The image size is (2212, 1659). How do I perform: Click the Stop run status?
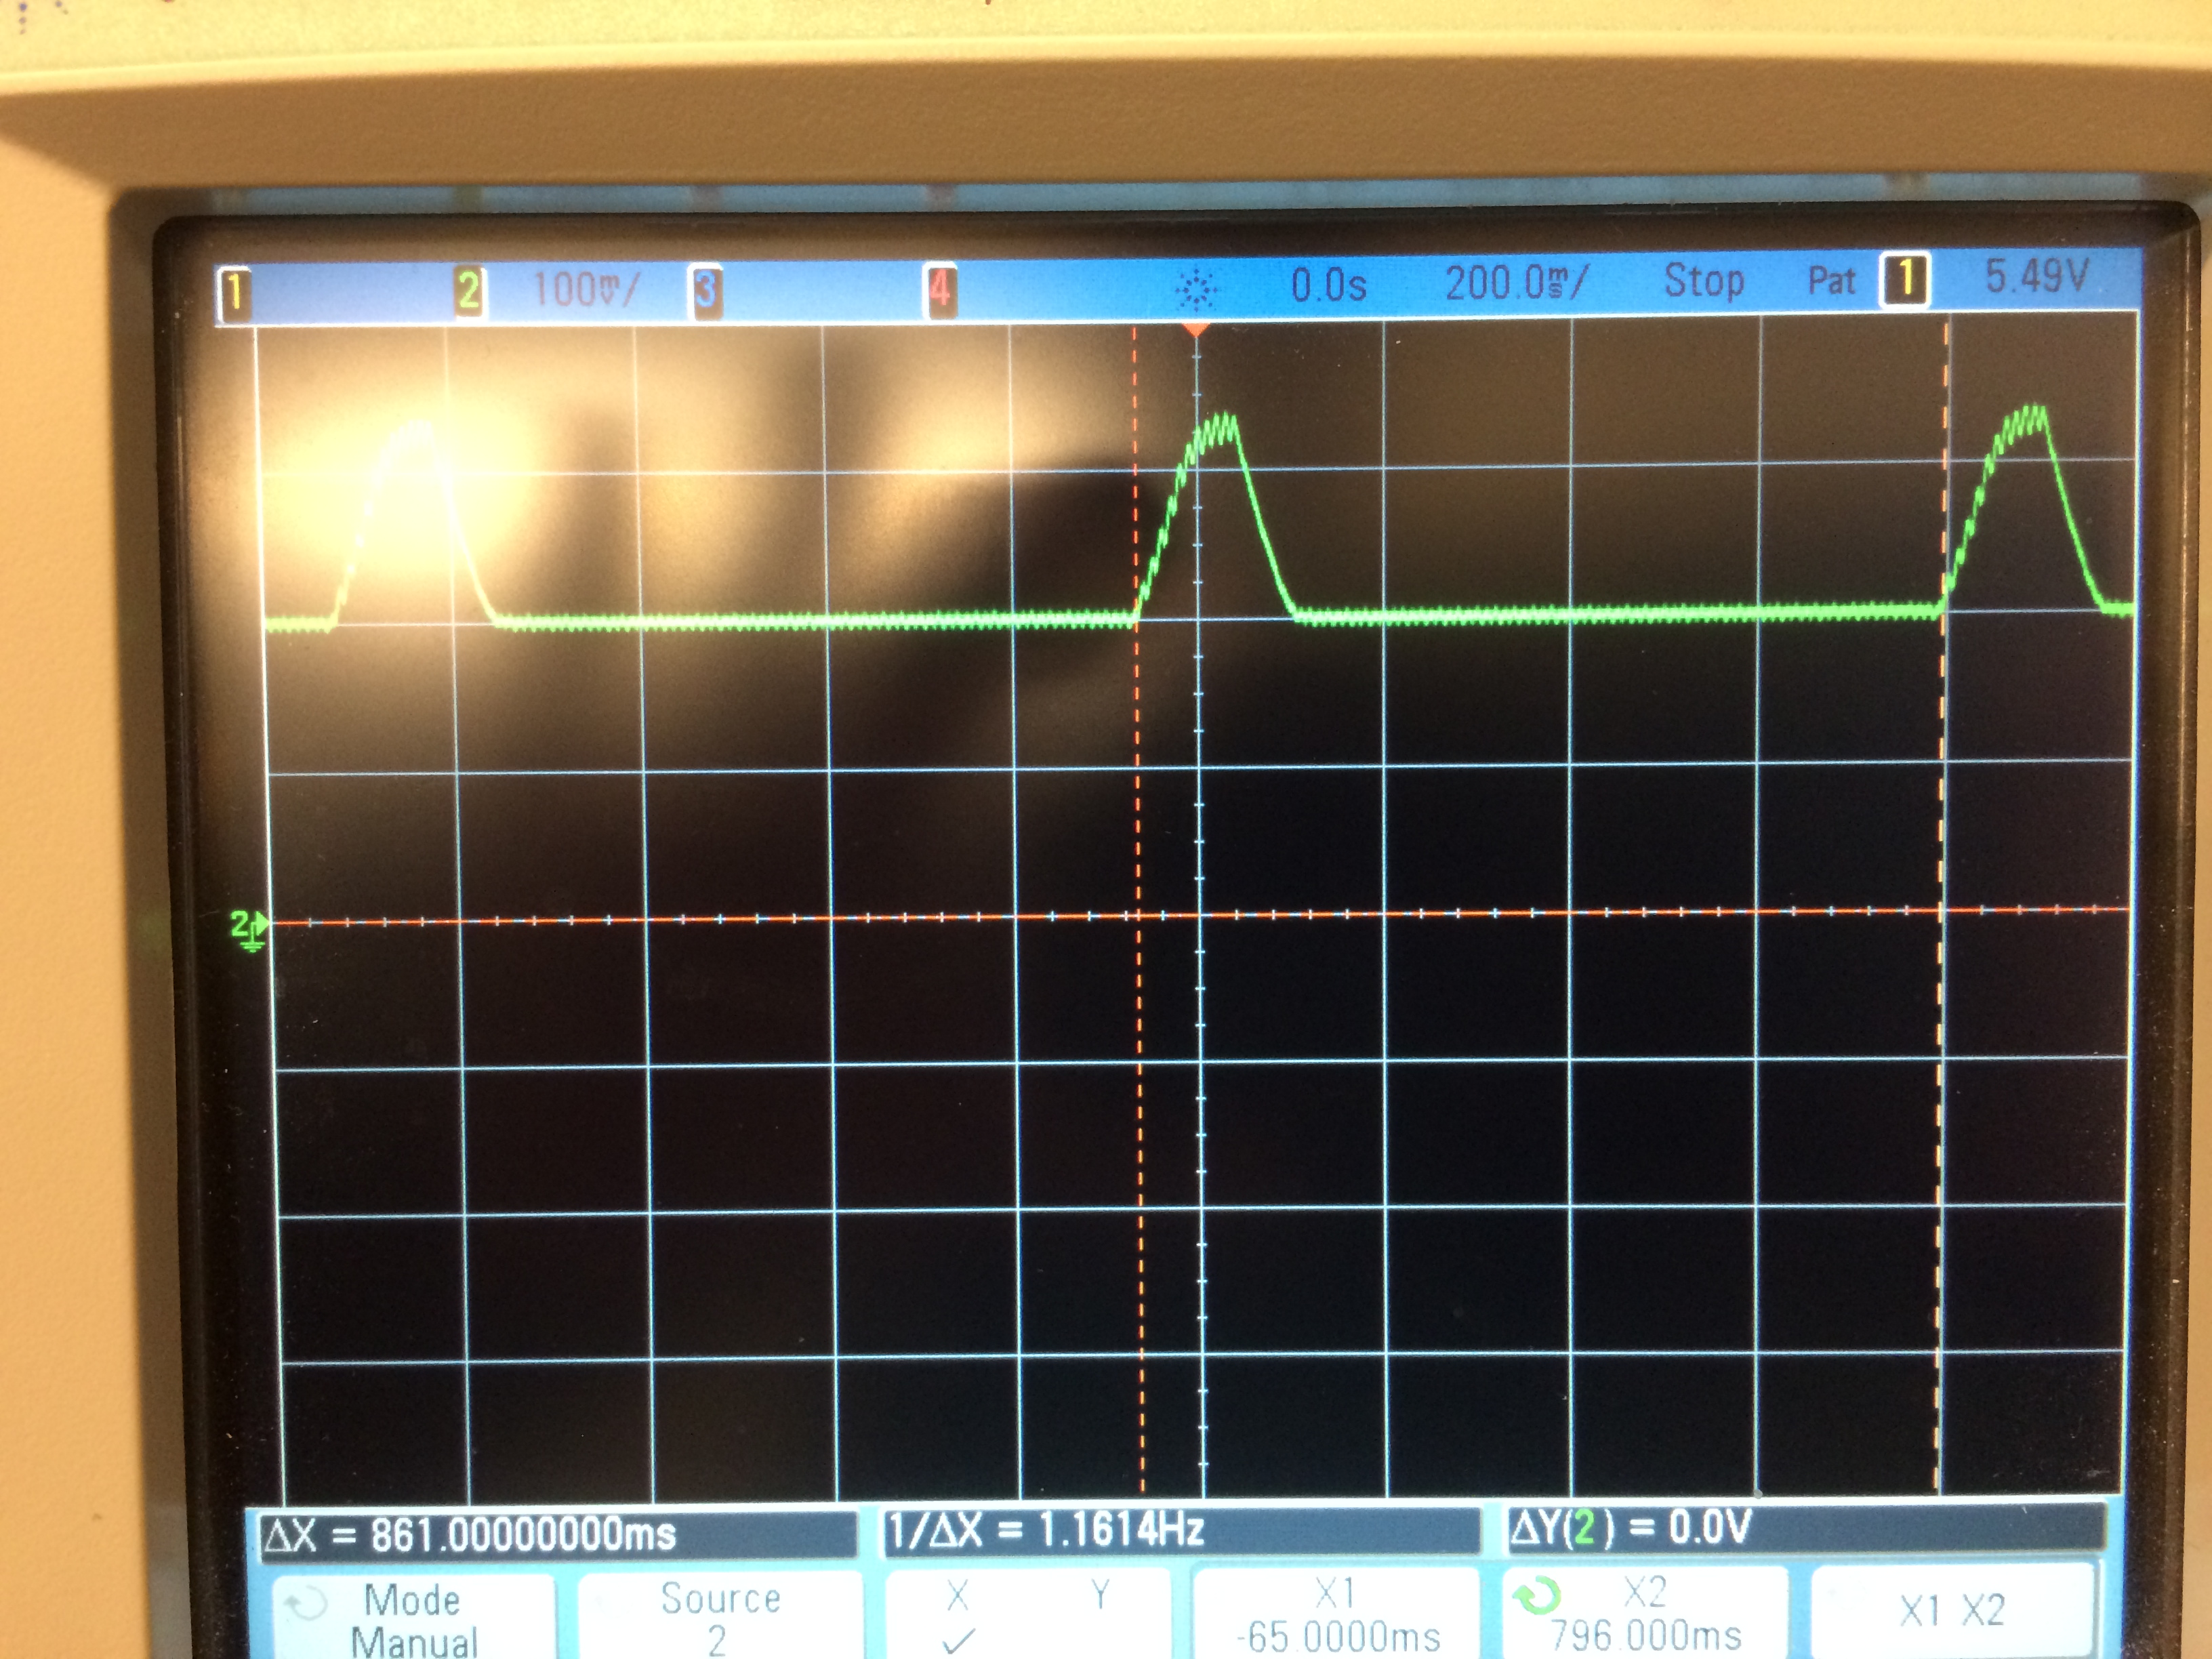click(x=1704, y=280)
